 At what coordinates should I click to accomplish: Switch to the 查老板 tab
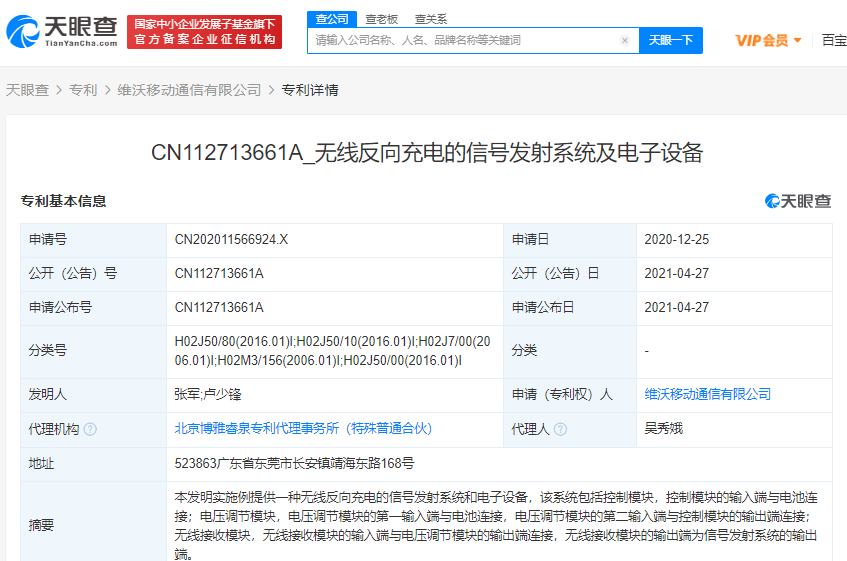pos(381,19)
